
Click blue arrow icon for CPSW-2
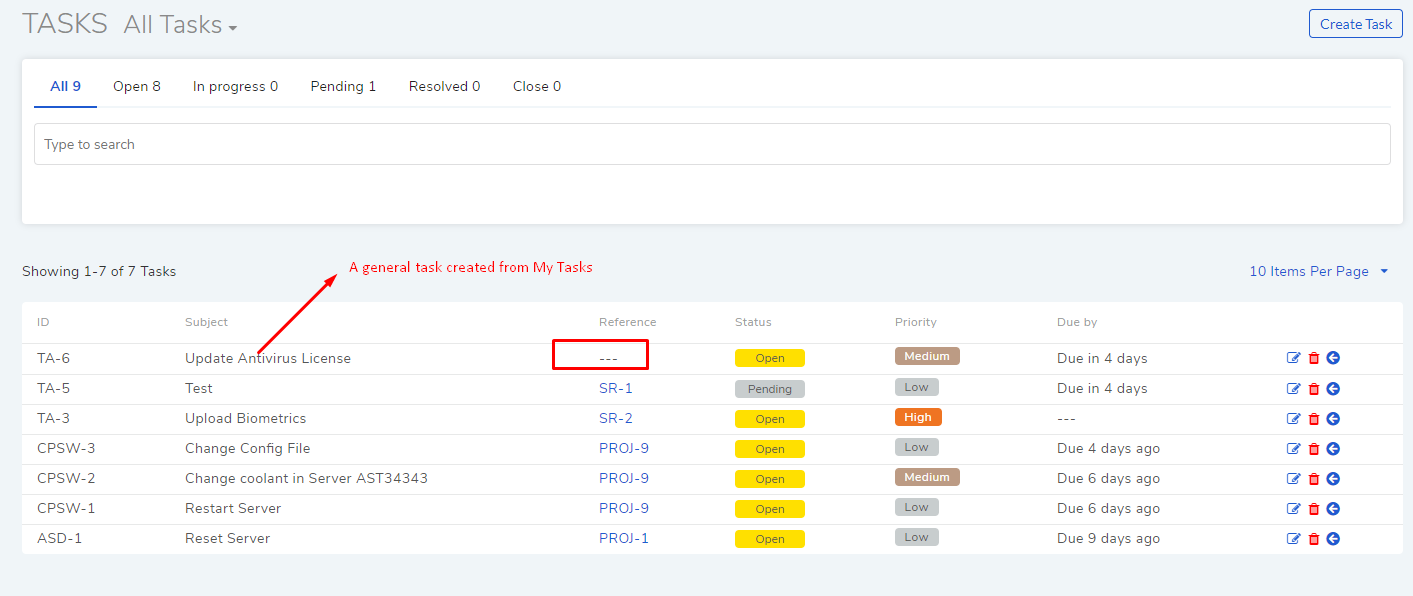[x=1333, y=478]
